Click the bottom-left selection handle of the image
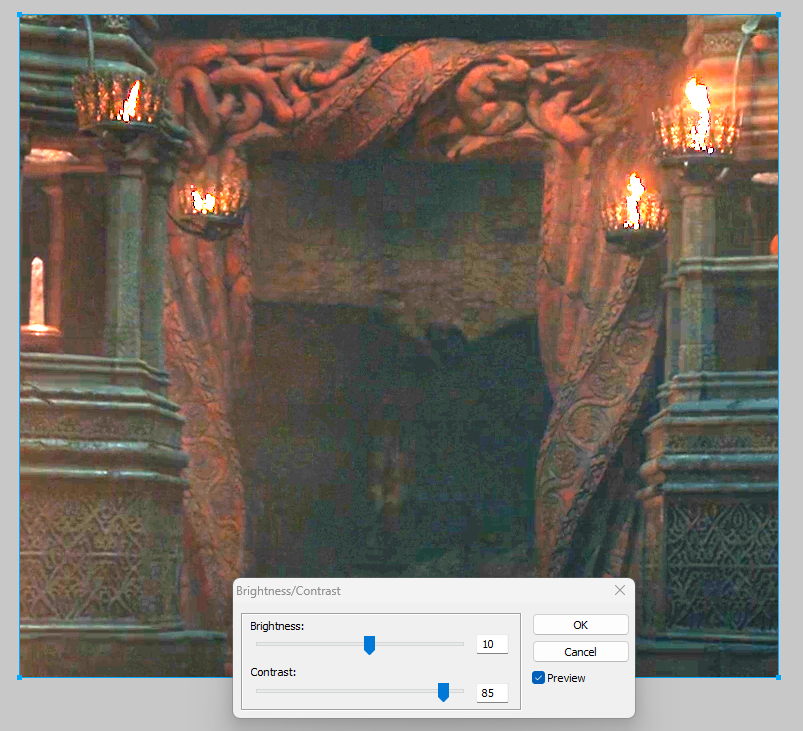Image resolution: width=803 pixels, height=731 pixels. 19,677
